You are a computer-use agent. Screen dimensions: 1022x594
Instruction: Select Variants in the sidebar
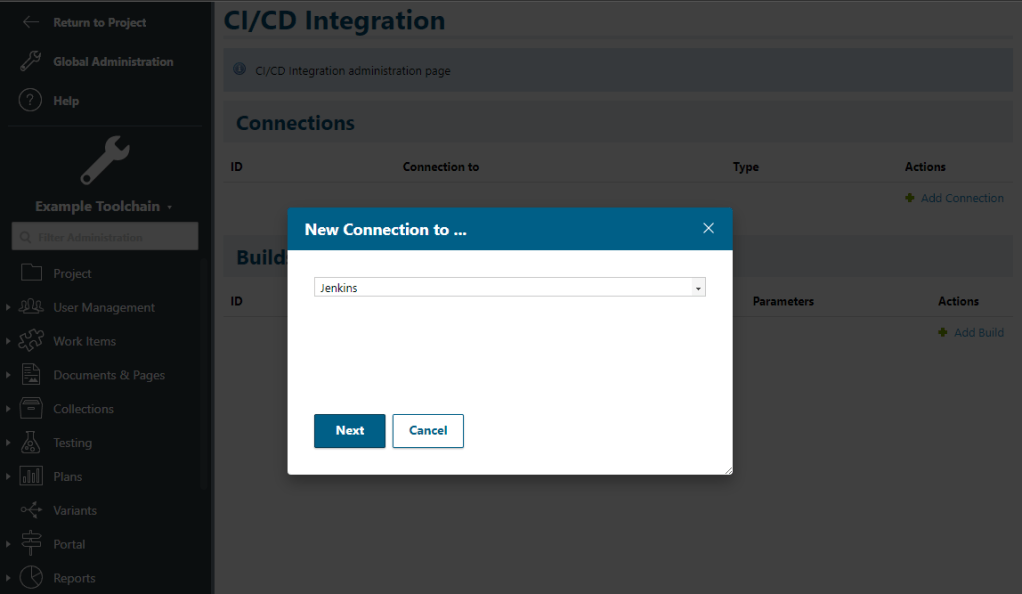[x=75, y=510]
